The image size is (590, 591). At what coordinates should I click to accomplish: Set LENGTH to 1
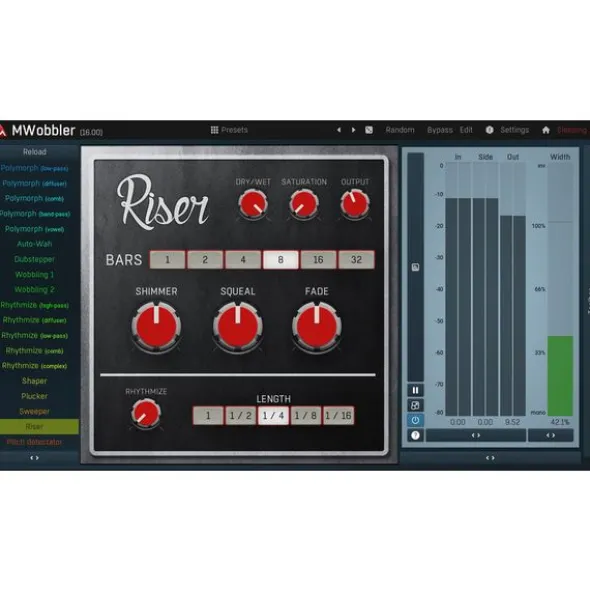coord(208,415)
